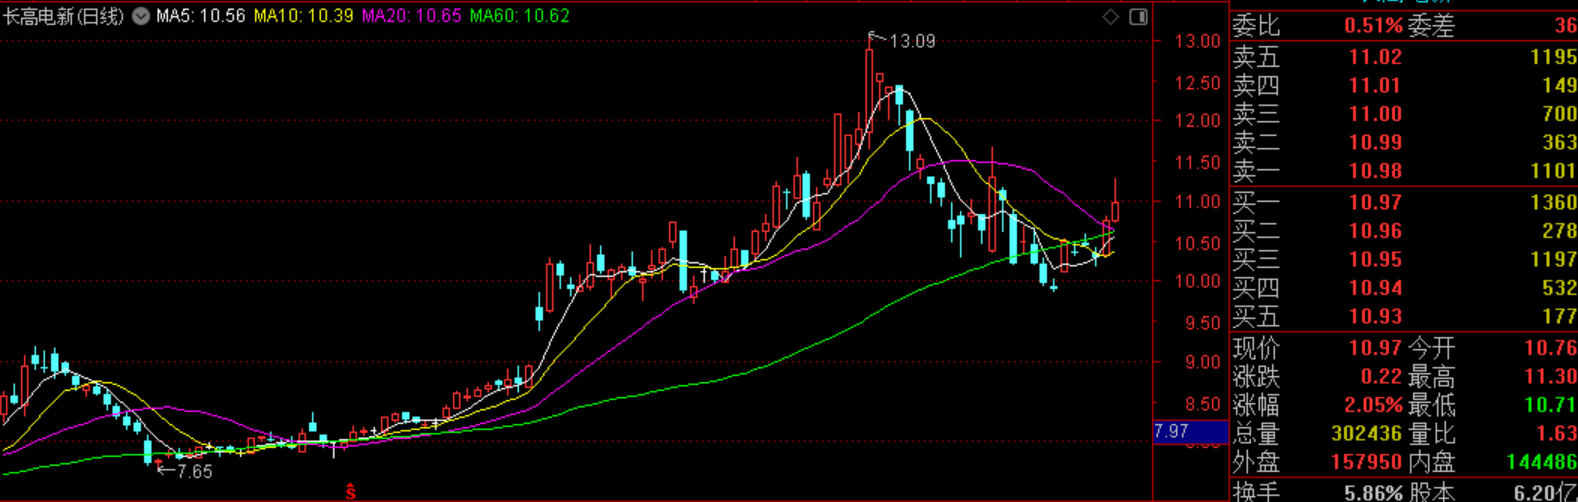
Task: Open the dropdown arrow next to 长高电新(日线)
Action: pos(141,16)
